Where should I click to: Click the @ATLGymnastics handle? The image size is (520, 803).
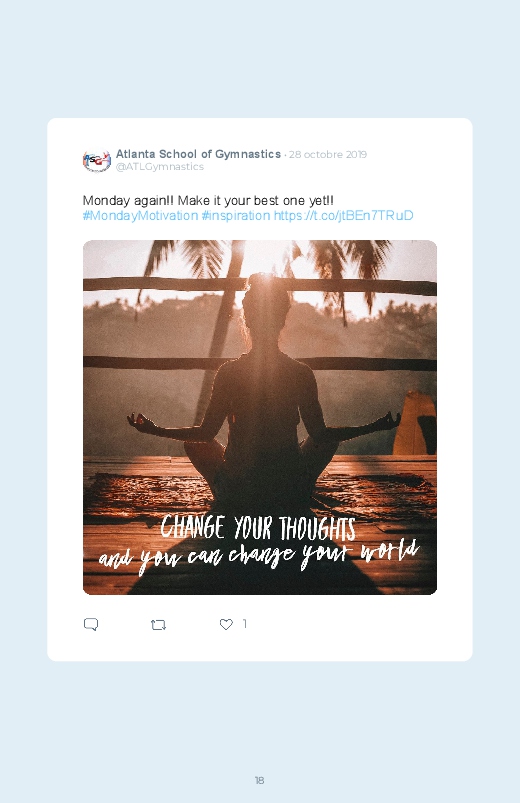tap(160, 166)
